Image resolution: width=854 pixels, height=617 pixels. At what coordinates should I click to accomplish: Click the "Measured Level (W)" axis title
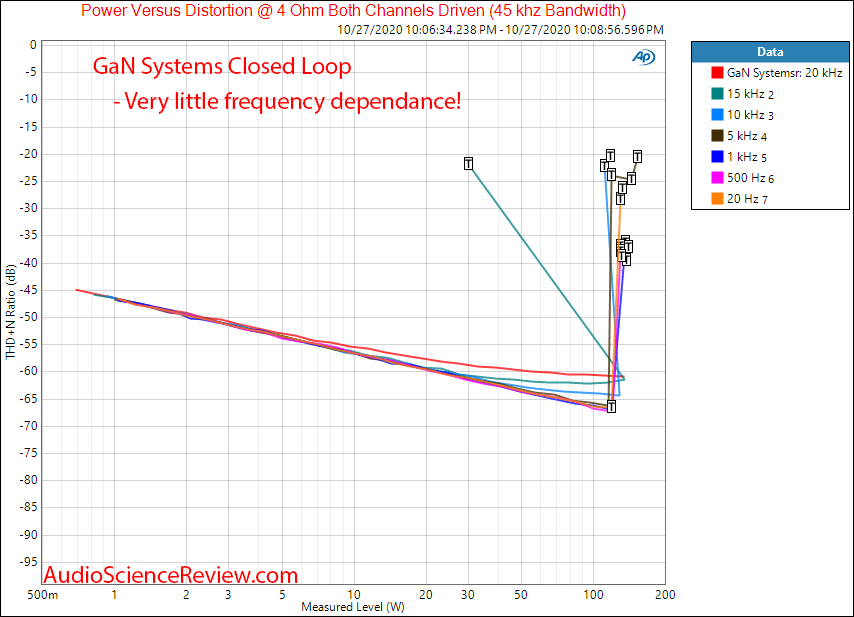coord(353,607)
